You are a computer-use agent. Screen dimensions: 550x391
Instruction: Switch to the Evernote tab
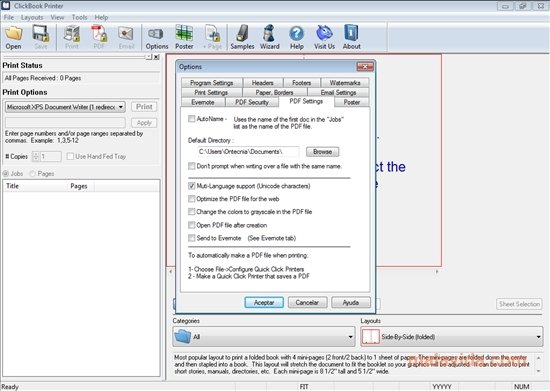pyautogui.click(x=203, y=102)
